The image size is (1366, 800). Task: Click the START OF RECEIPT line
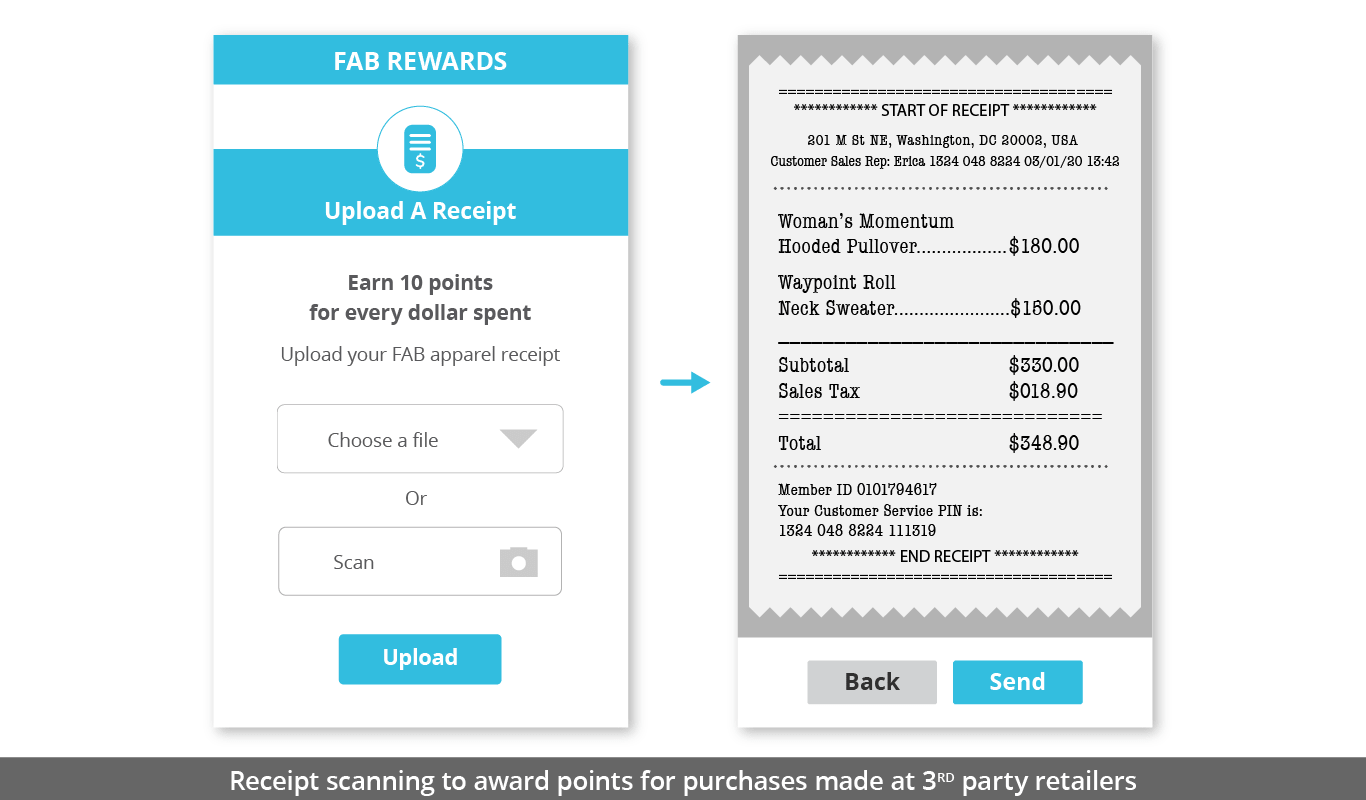[x=944, y=110]
